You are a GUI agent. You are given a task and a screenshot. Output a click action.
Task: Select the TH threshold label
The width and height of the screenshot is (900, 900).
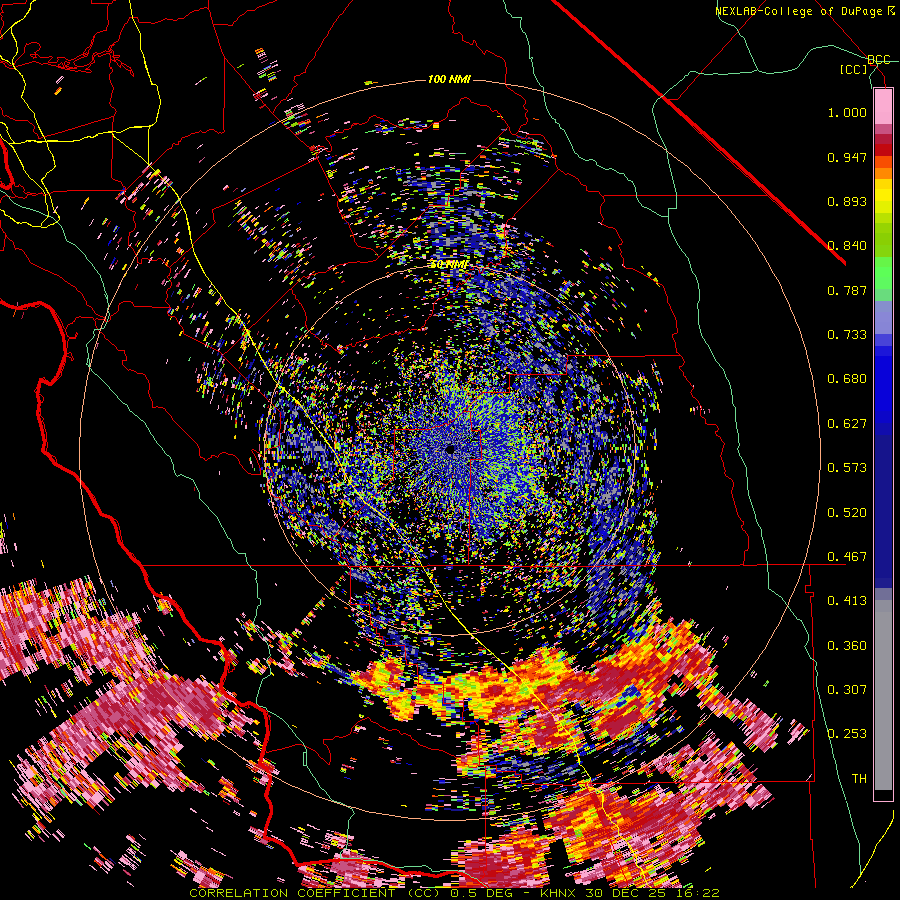tap(859, 779)
